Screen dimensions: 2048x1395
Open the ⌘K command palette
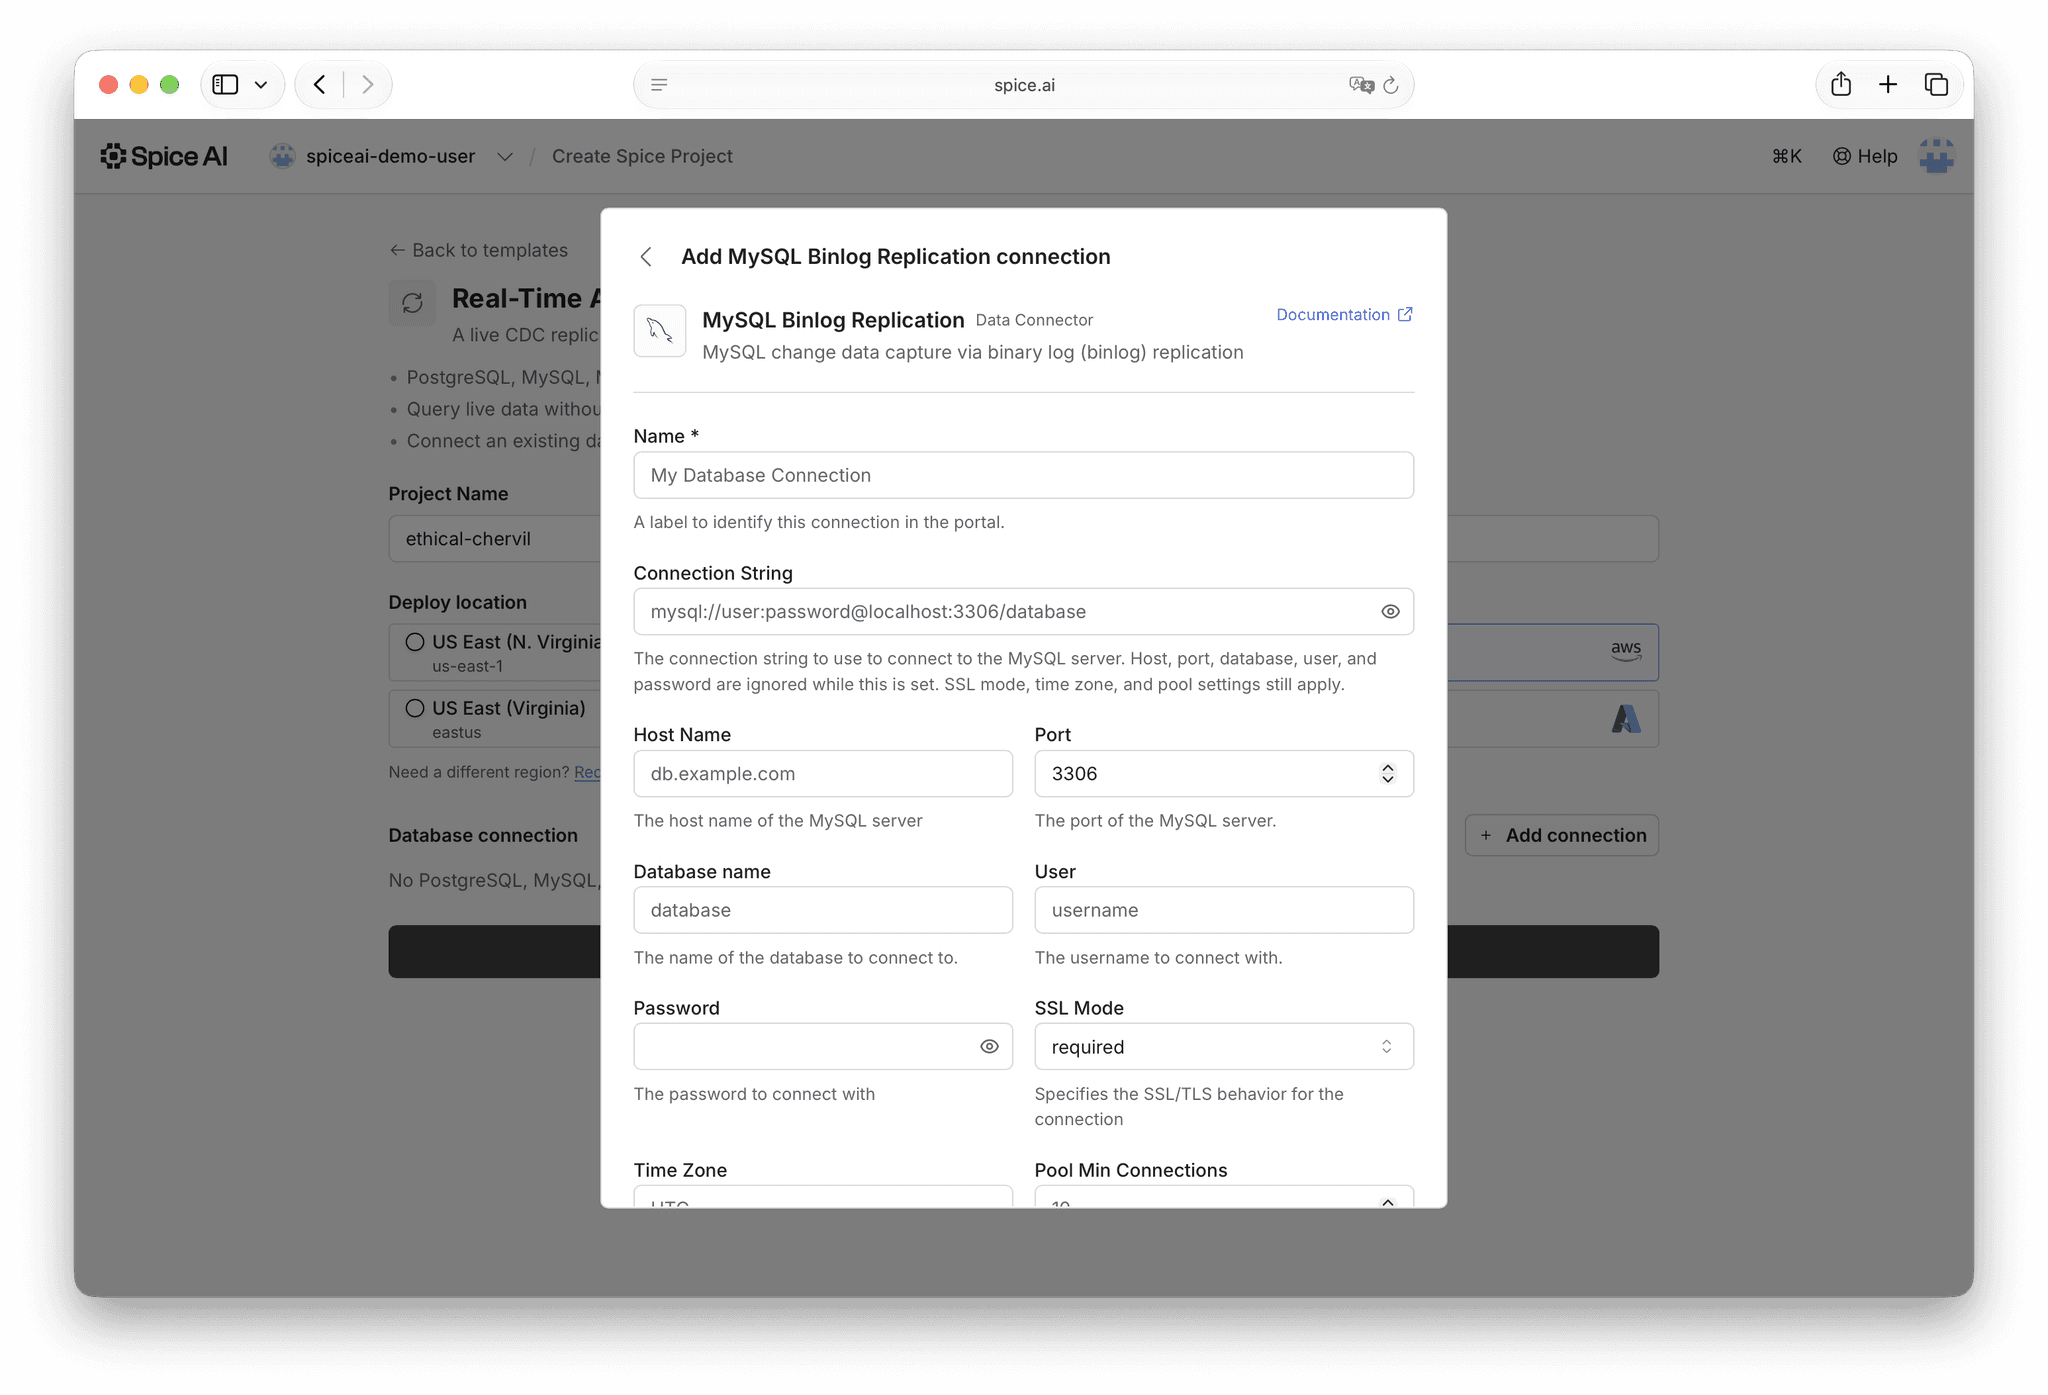point(1786,156)
